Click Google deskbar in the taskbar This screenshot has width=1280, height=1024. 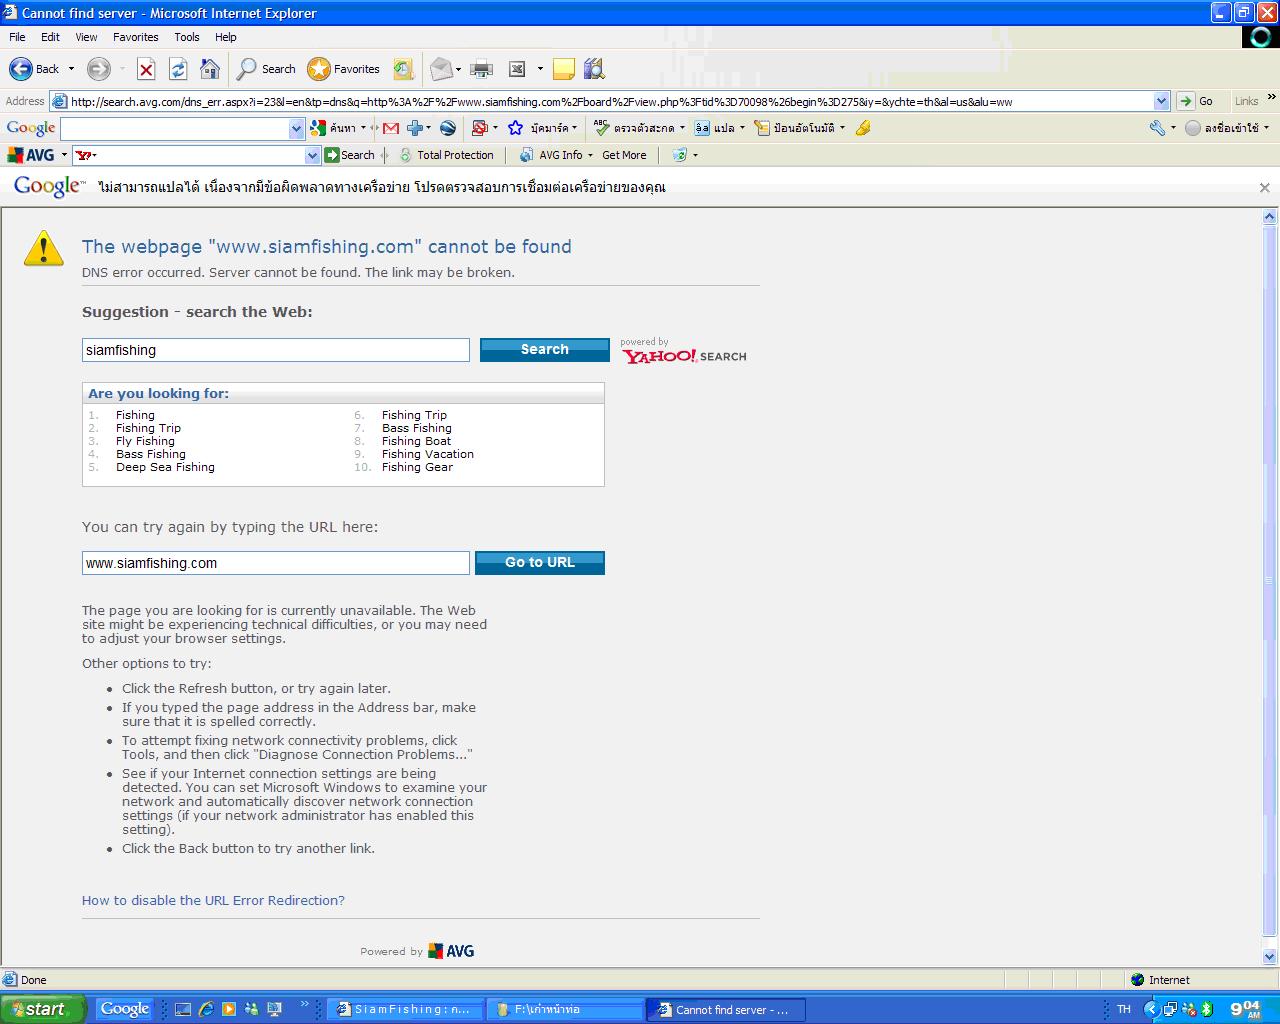[124, 1009]
